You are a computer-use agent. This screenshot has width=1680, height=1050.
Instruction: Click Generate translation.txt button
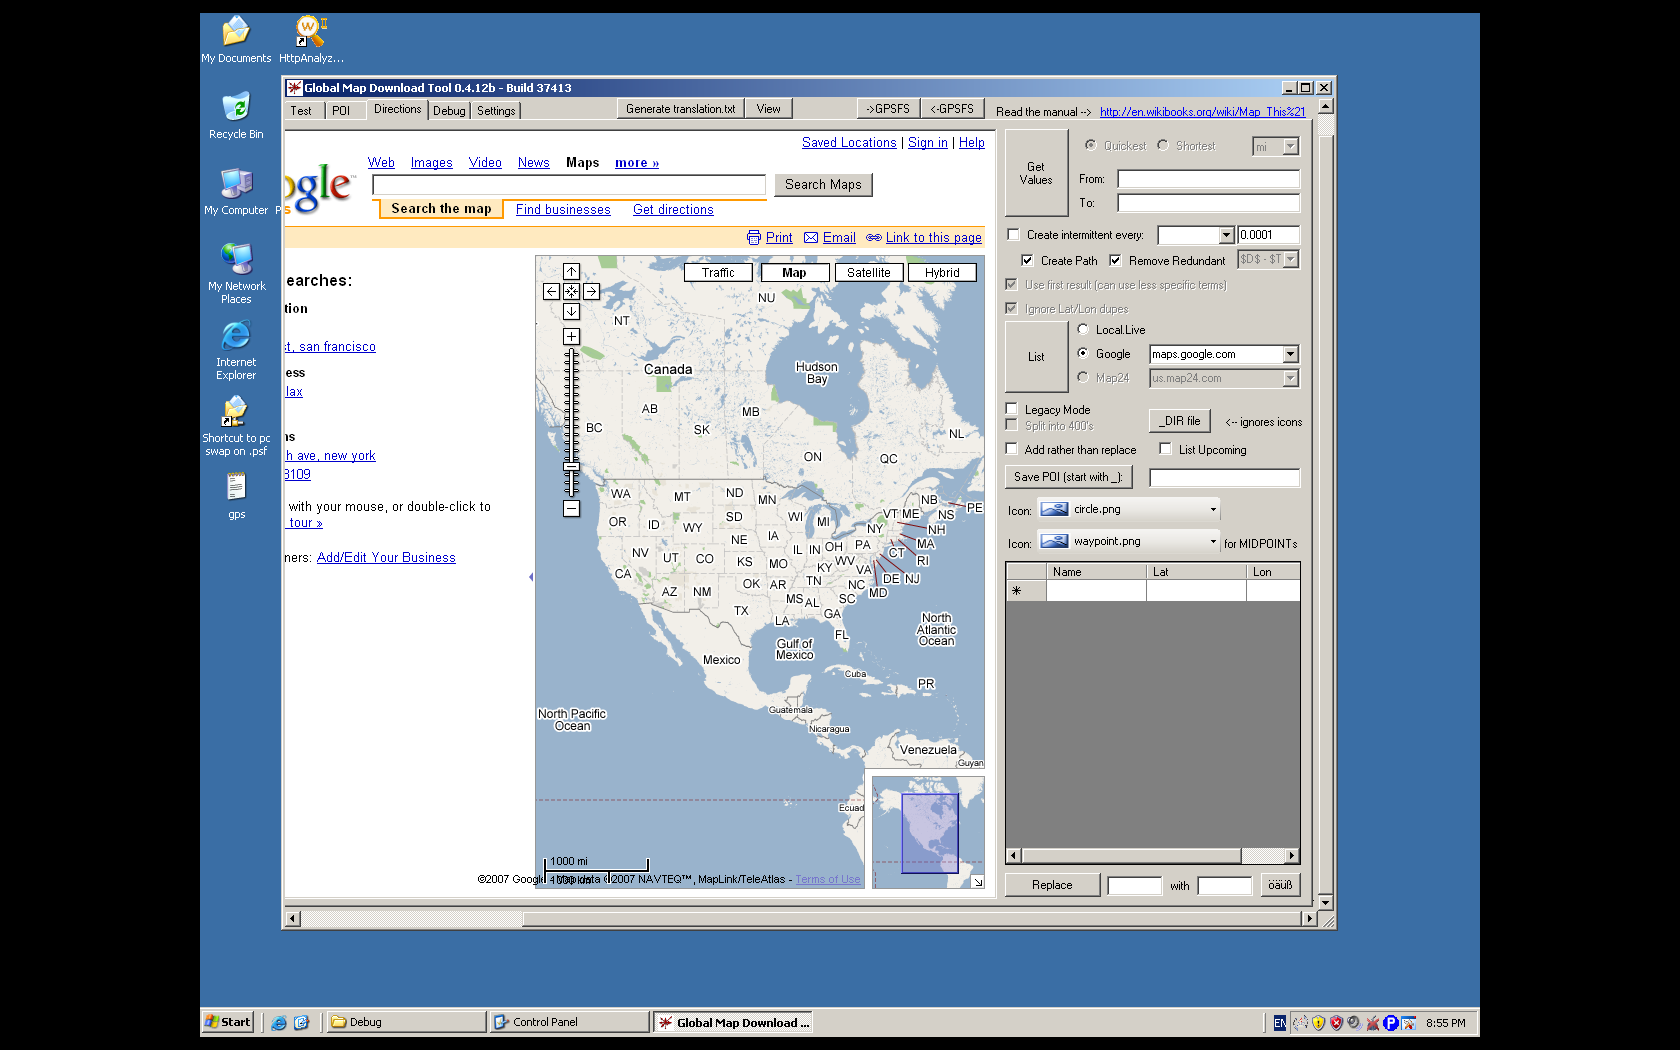coord(680,109)
